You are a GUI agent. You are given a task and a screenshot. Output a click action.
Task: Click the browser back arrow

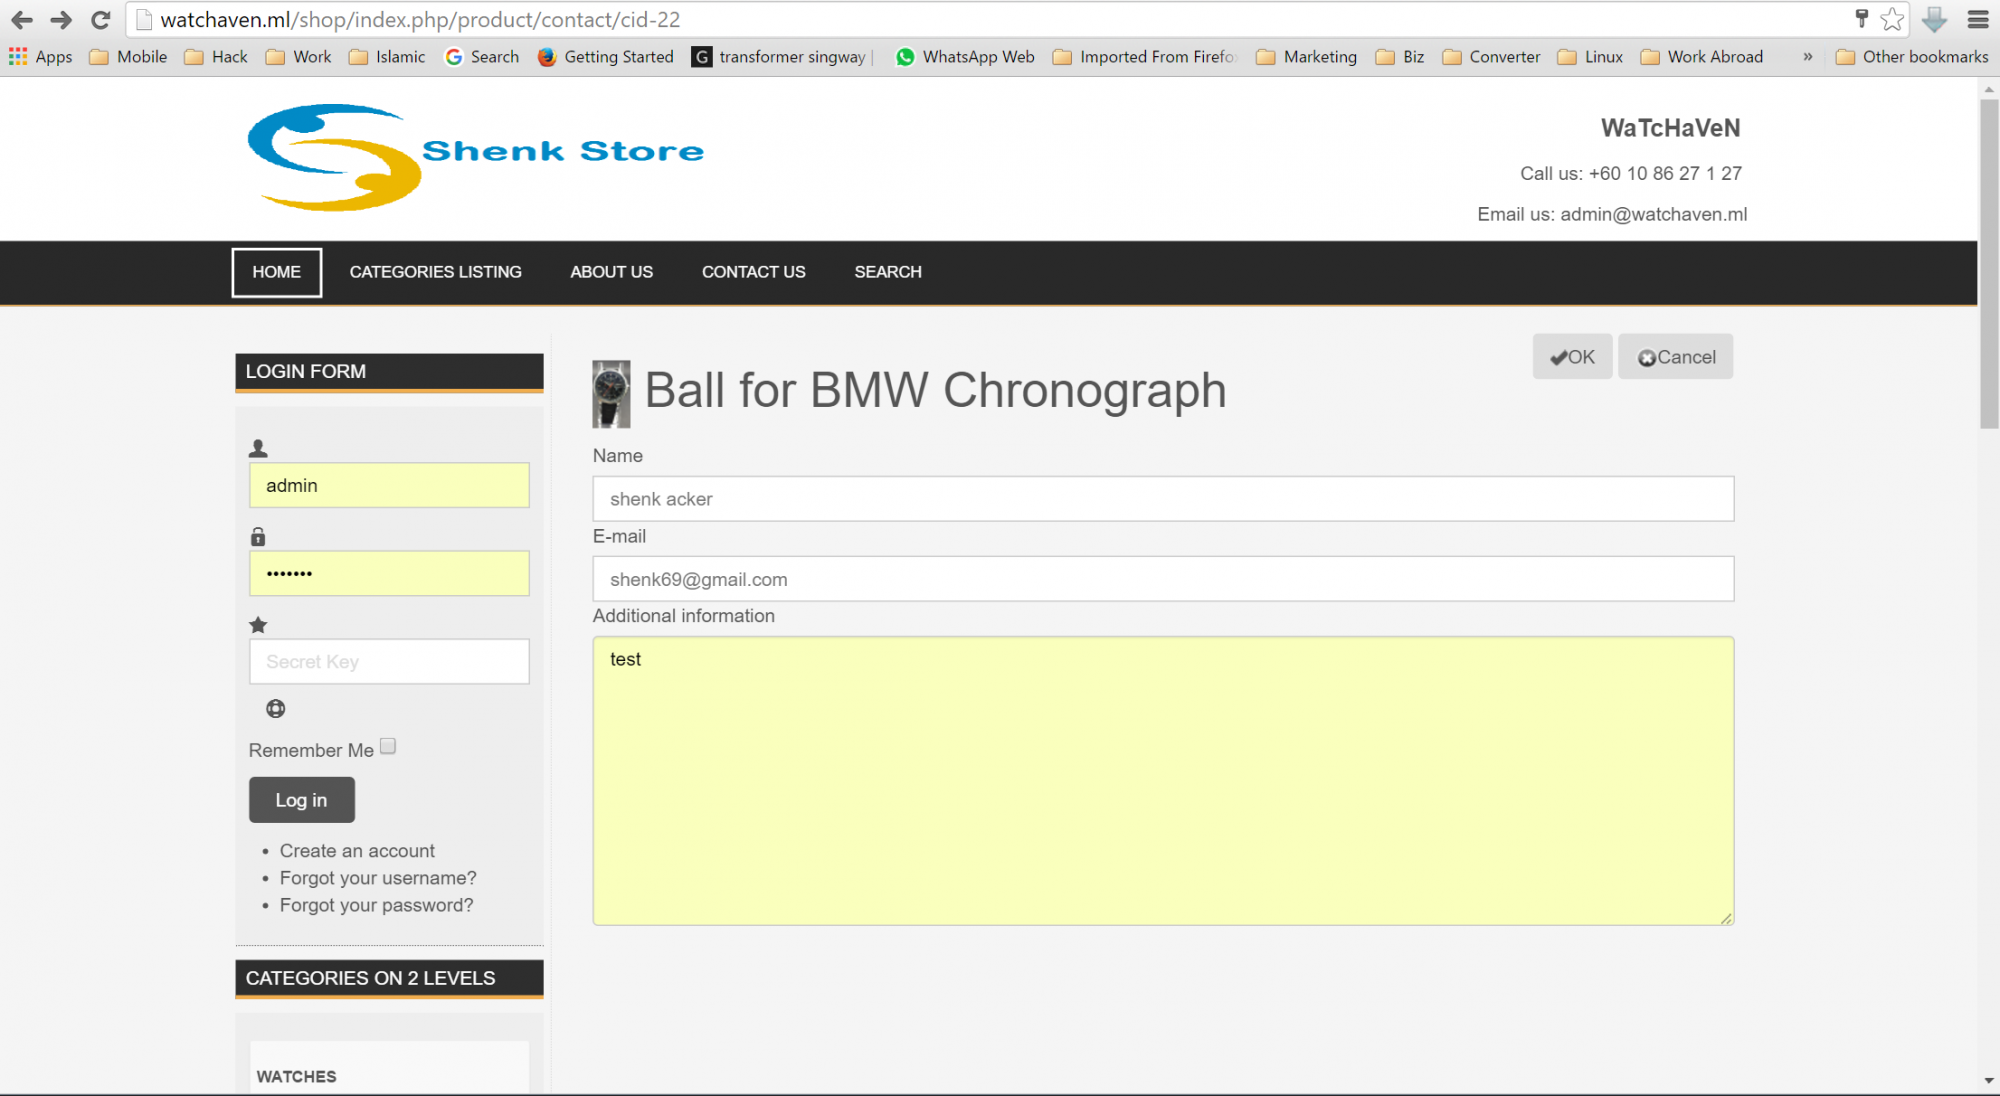22,20
